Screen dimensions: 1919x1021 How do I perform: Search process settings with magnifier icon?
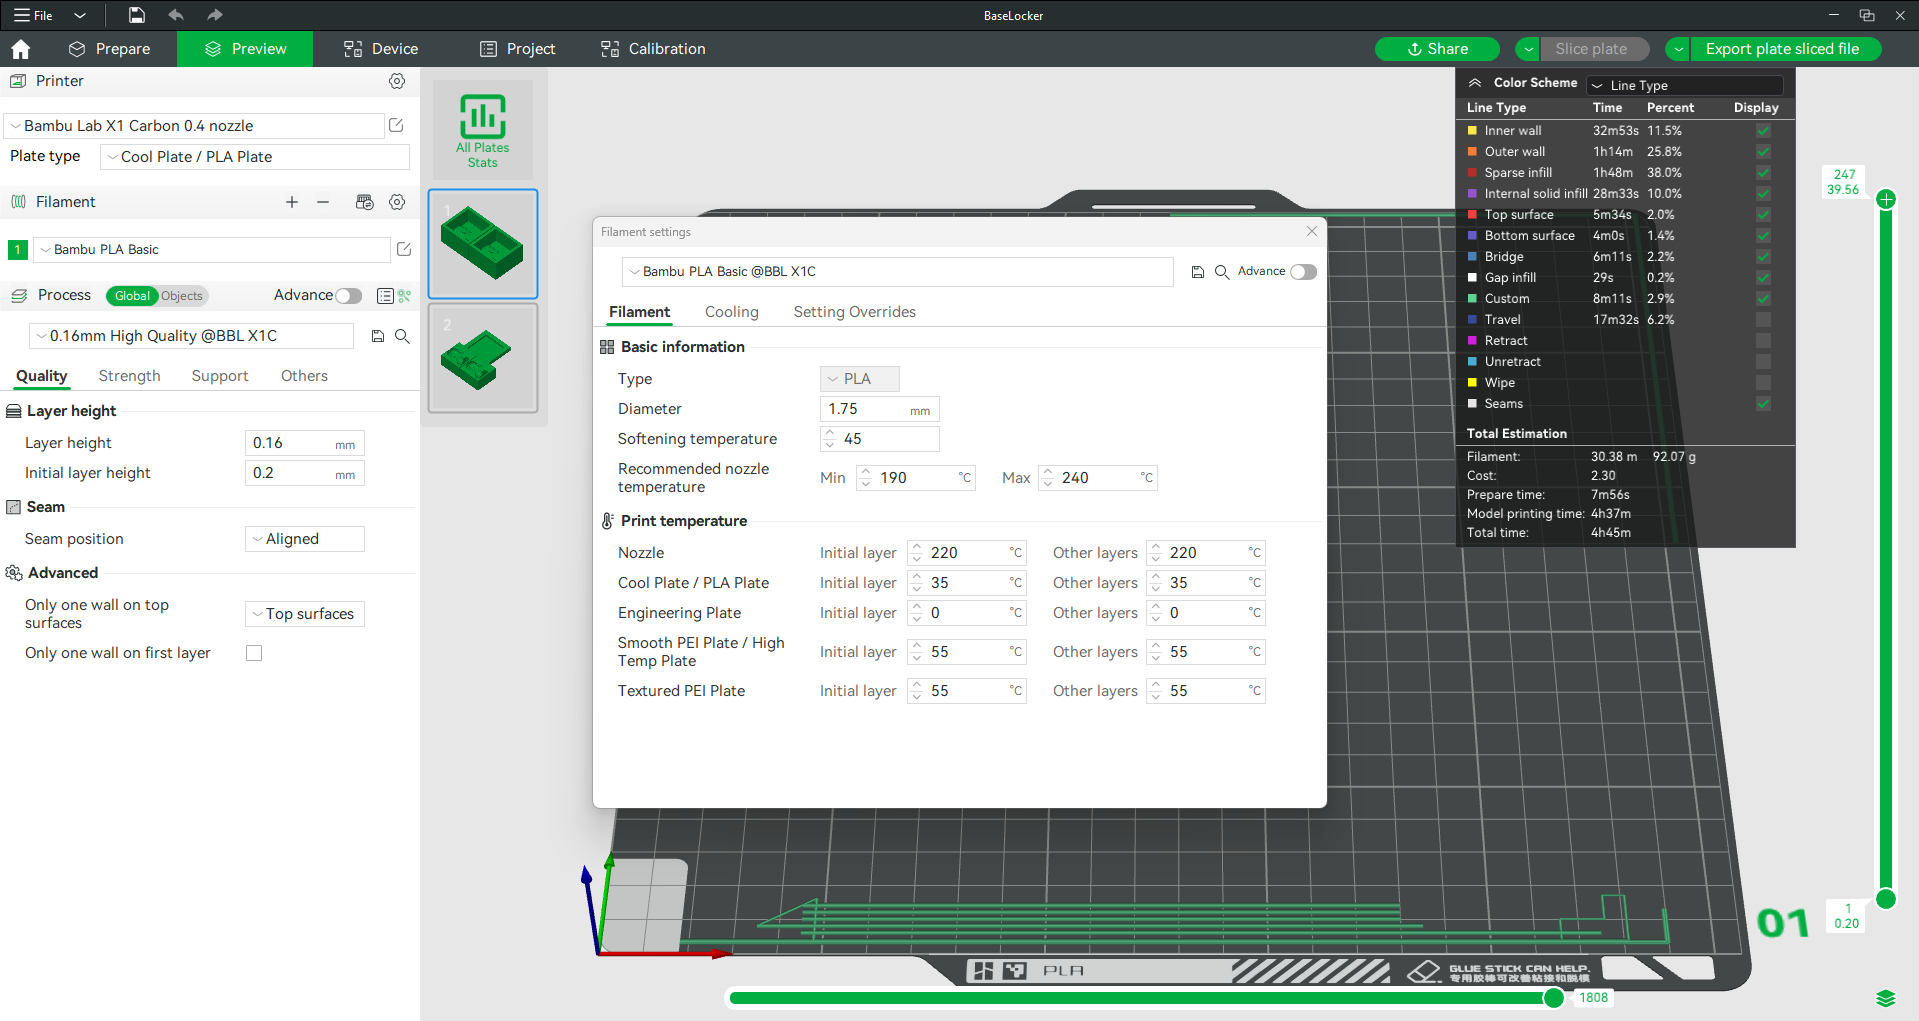tap(402, 336)
